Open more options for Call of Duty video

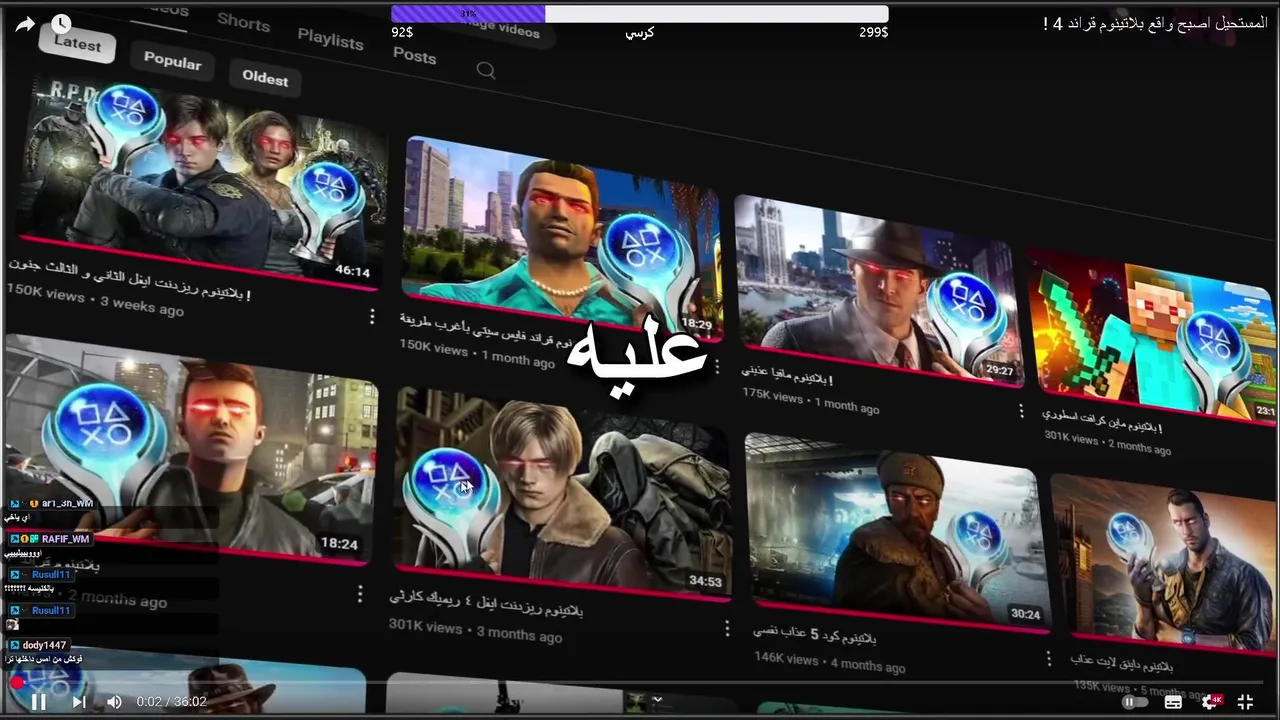coord(1049,659)
